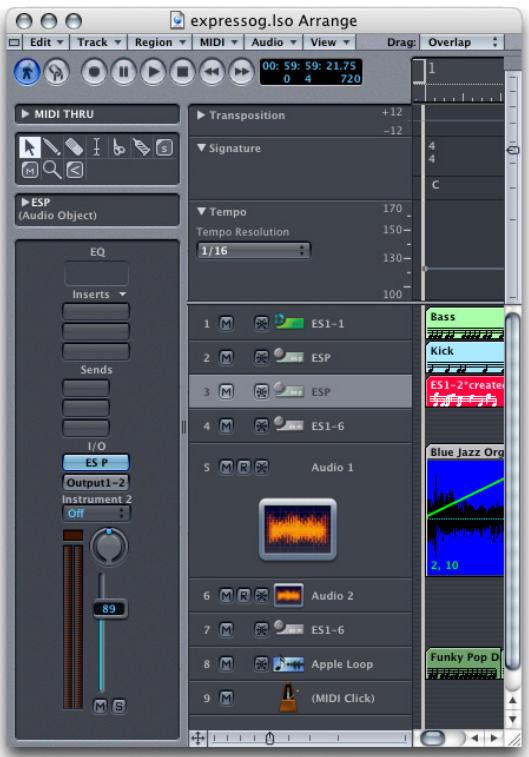The height and width of the screenshot is (757, 529).
Task: Collapse the Signature global track
Action: pos(202,148)
